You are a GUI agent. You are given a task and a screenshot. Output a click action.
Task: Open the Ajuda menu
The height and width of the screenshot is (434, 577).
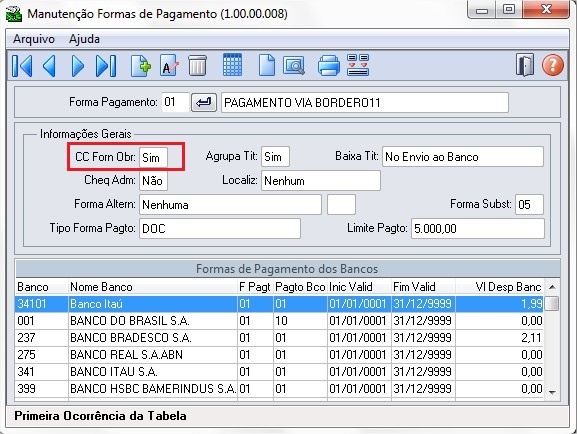[x=84, y=39]
